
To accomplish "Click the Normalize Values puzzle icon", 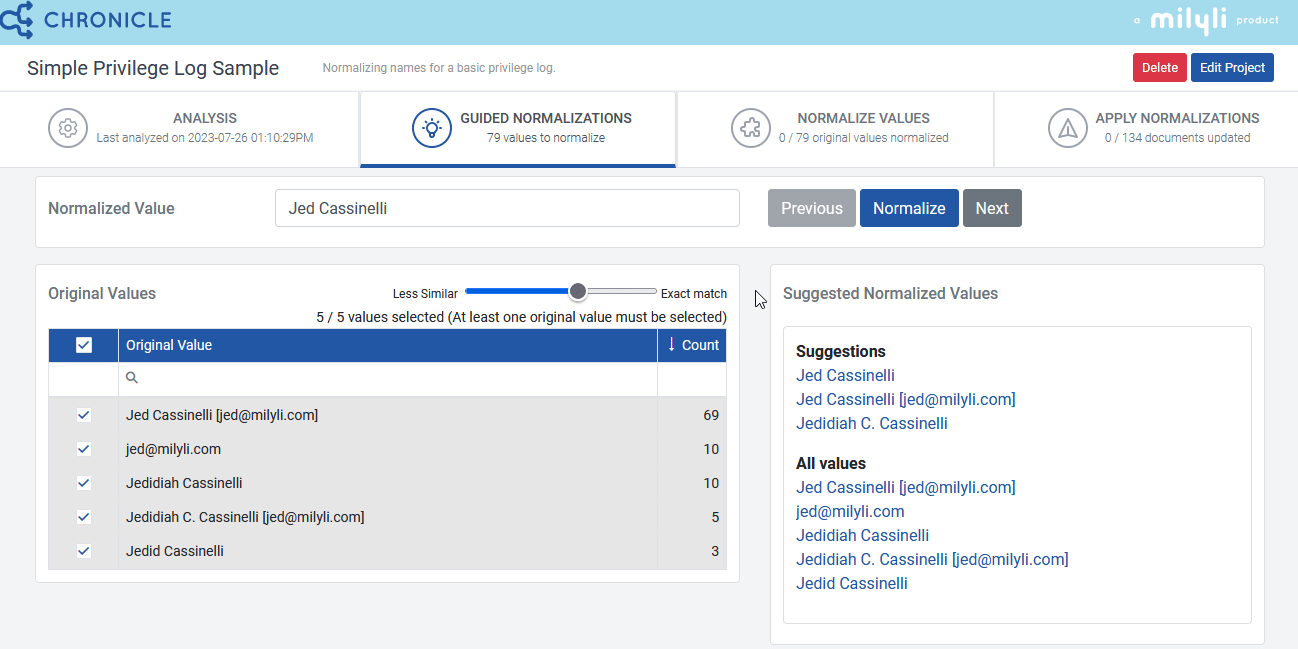I will 751,128.
